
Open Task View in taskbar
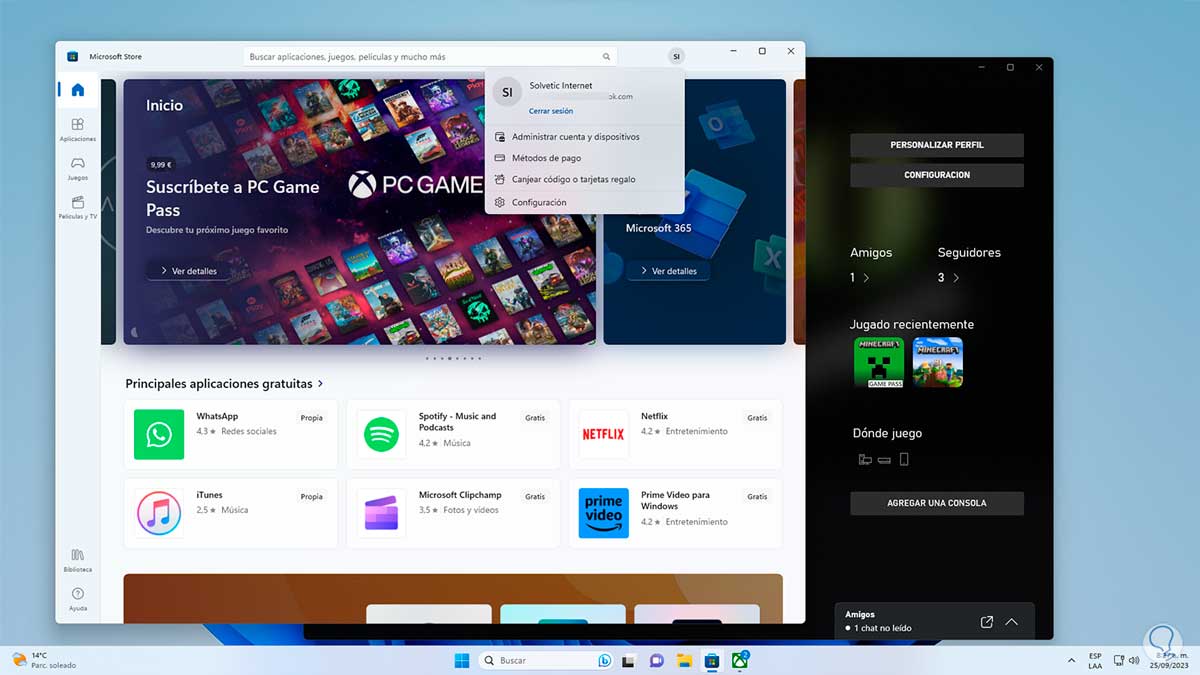pos(630,660)
